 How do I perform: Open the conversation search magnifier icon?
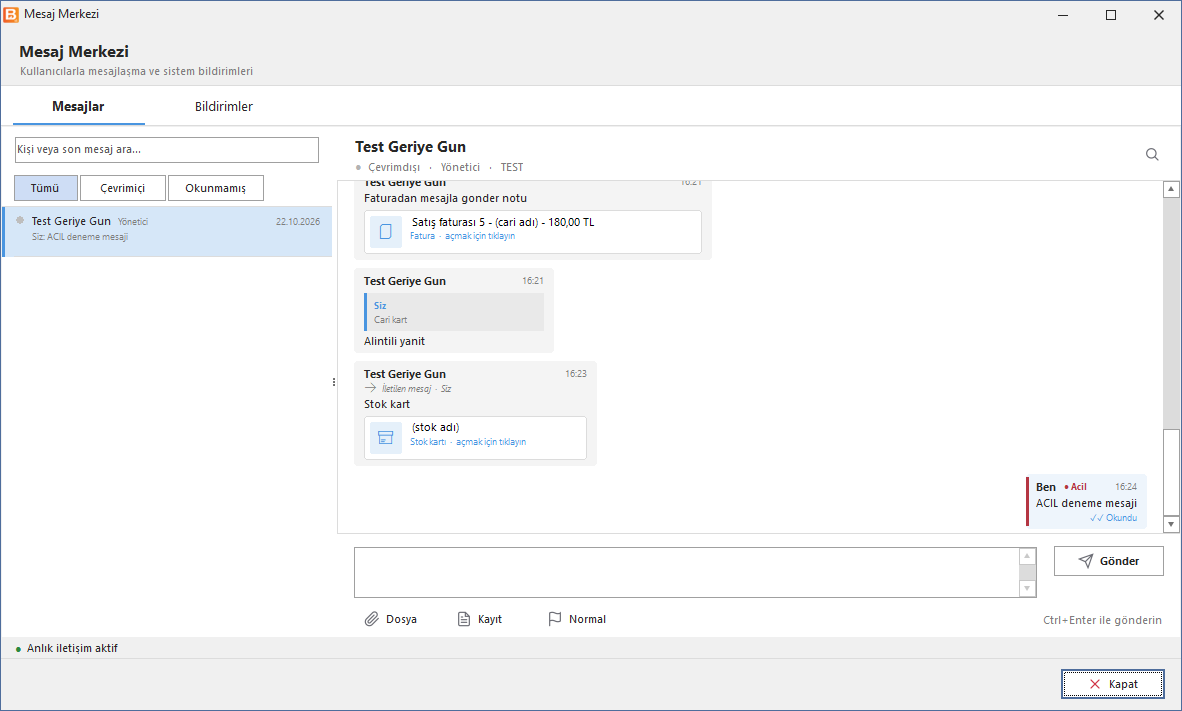tap(1152, 155)
